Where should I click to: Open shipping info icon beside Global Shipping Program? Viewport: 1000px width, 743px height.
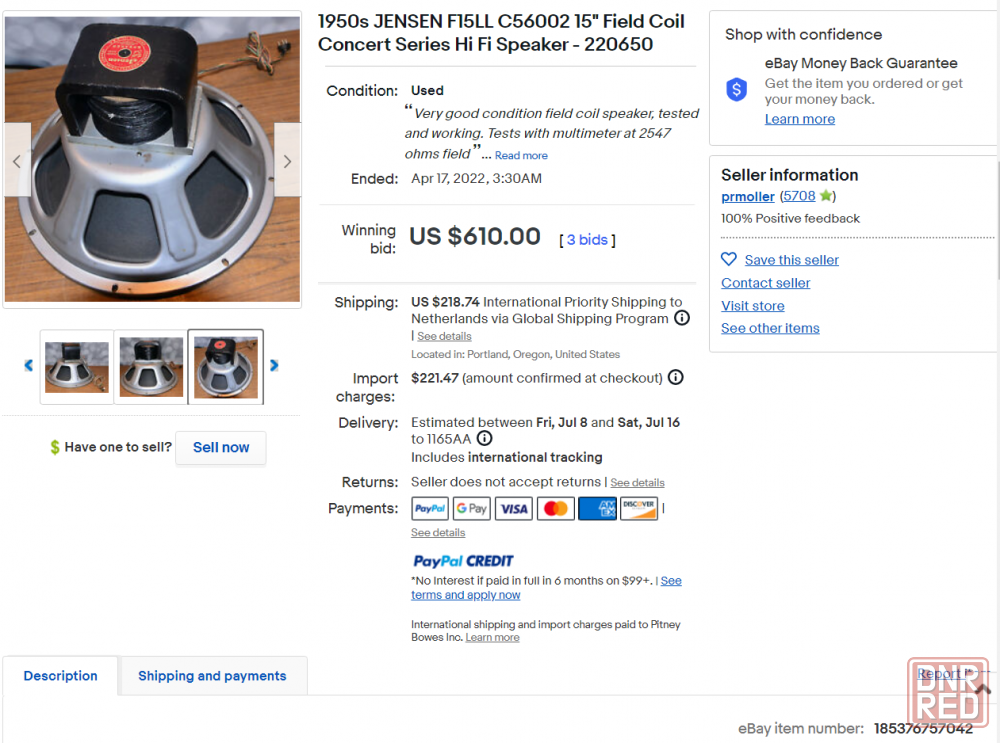(682, 318)
